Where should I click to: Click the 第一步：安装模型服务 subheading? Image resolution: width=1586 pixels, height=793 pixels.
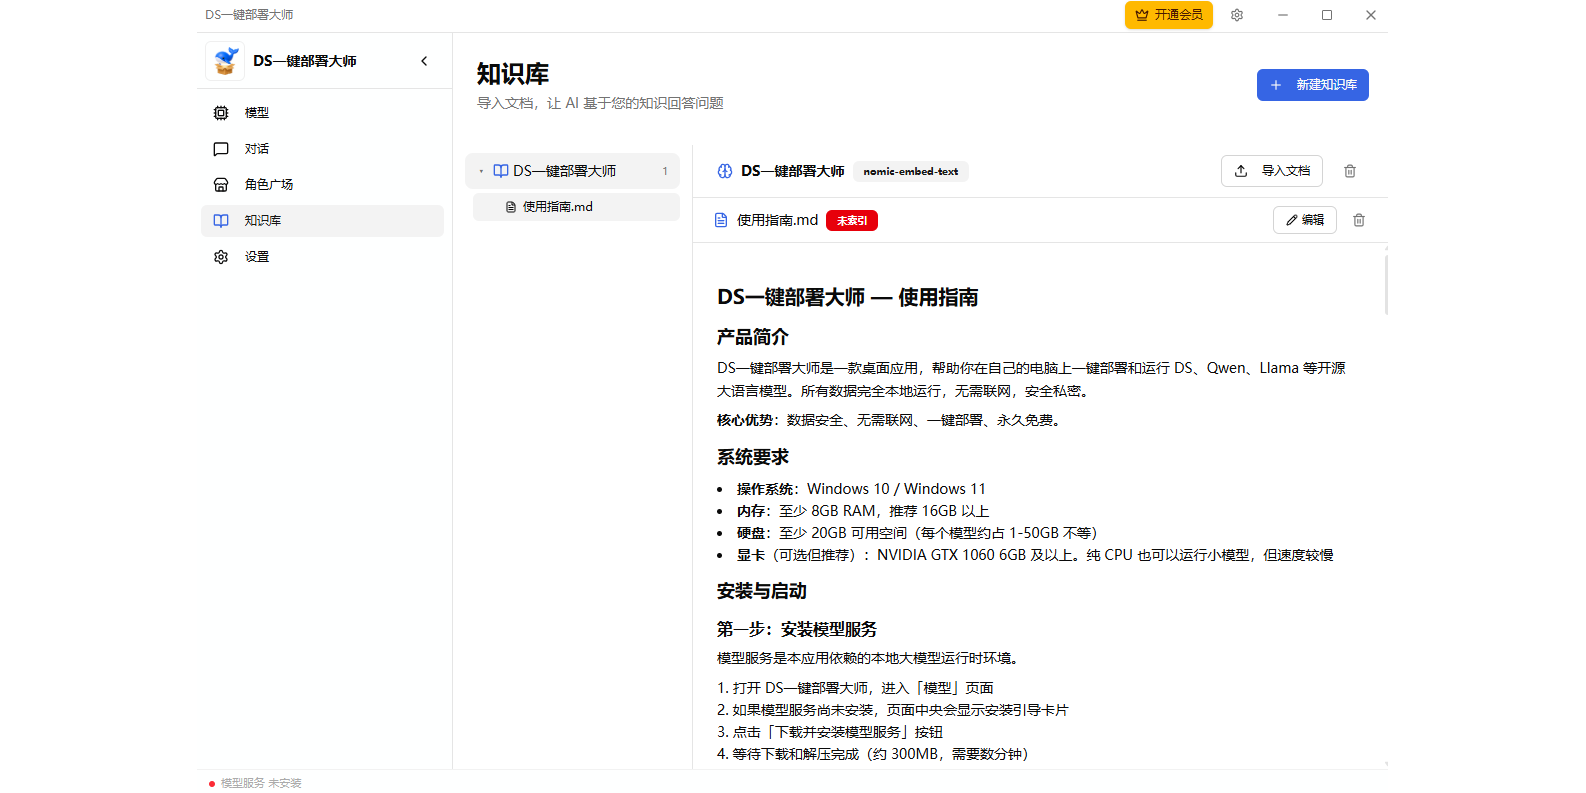tap(797, 629)
